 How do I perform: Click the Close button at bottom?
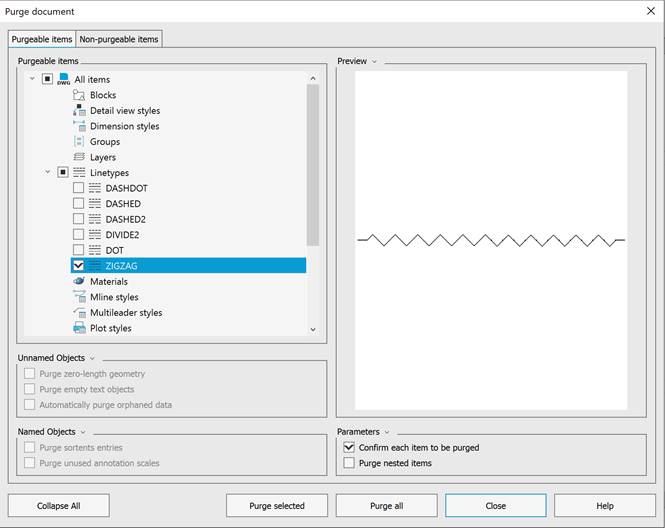point(496,506)
